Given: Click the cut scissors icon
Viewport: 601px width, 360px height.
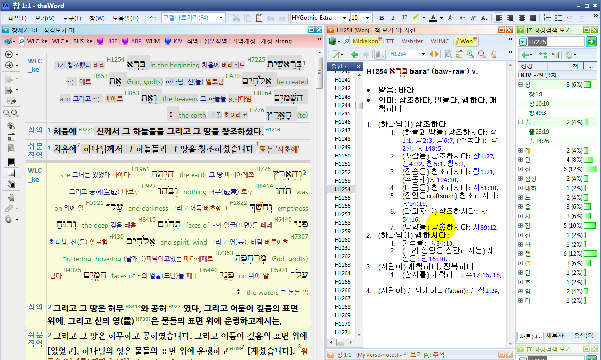Looking at the screenshot, I should click(236, 18).
